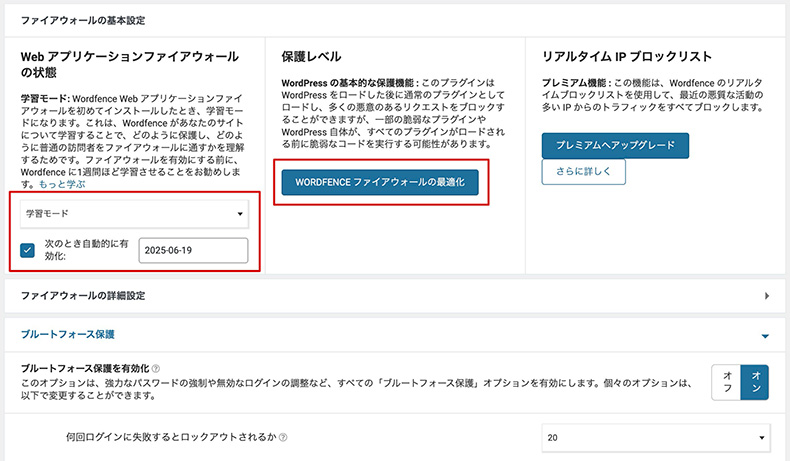Collapse ブルートフォース保護 section arrow
Viewport: 790px width, 461px height.
click(x=765, y=336)
